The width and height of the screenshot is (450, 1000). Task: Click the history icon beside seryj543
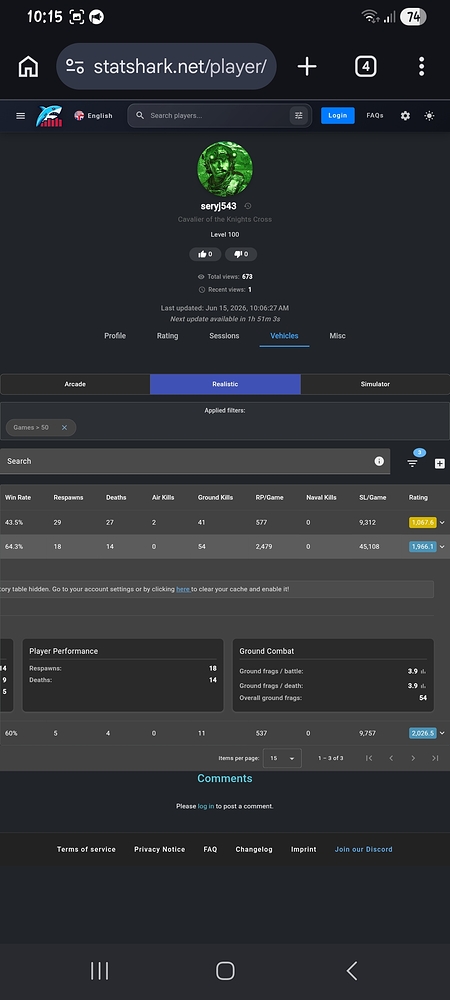tap(248, 206)
